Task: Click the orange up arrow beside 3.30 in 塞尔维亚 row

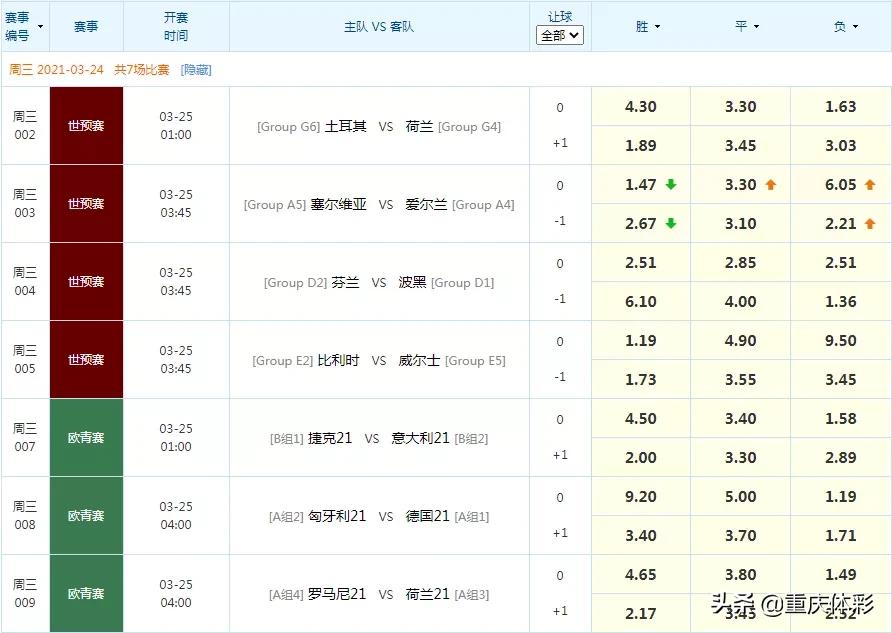Action: point(771,184)
